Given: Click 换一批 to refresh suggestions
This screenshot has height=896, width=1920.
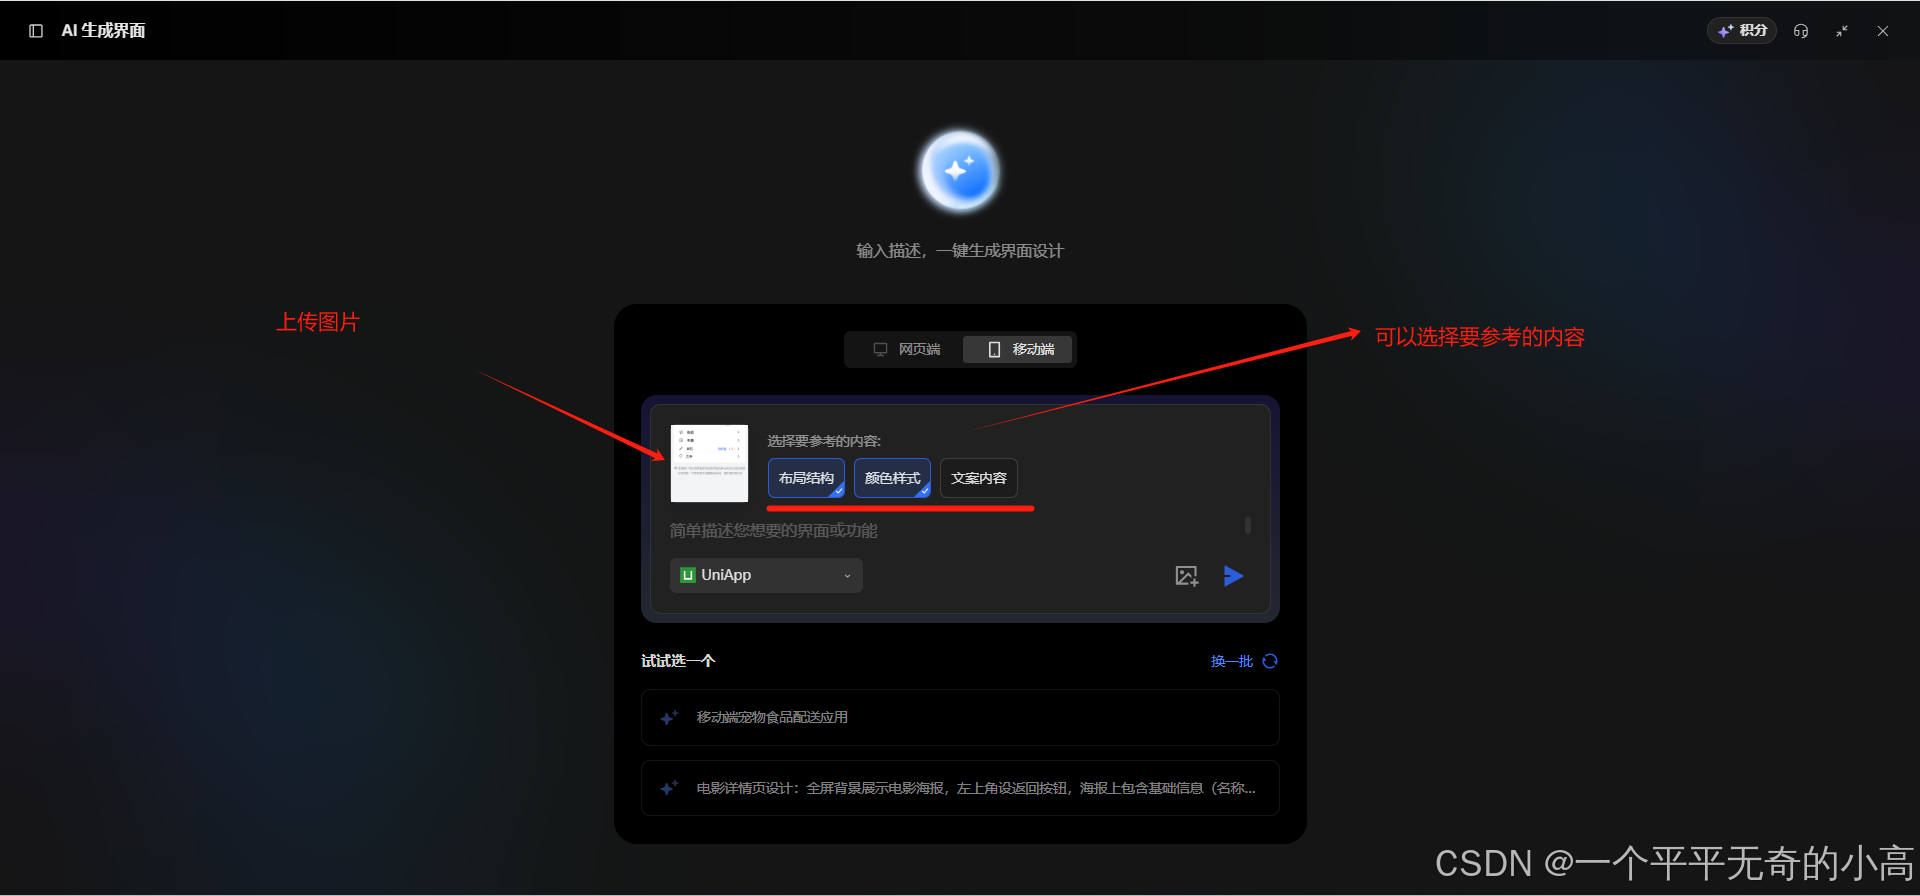Looking at the screenshot, I should click(x=1231, y=661).
